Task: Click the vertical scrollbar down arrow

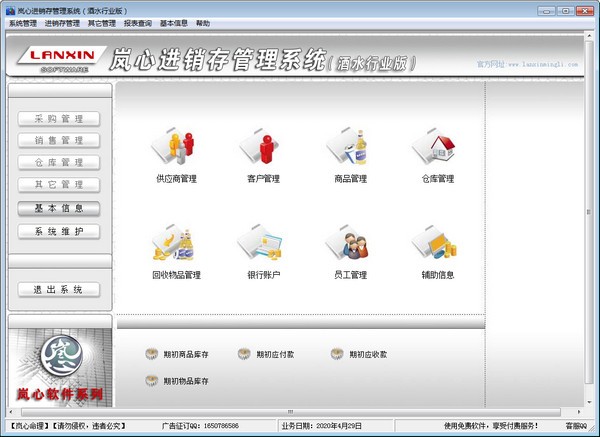Action: tap(590, 402)
